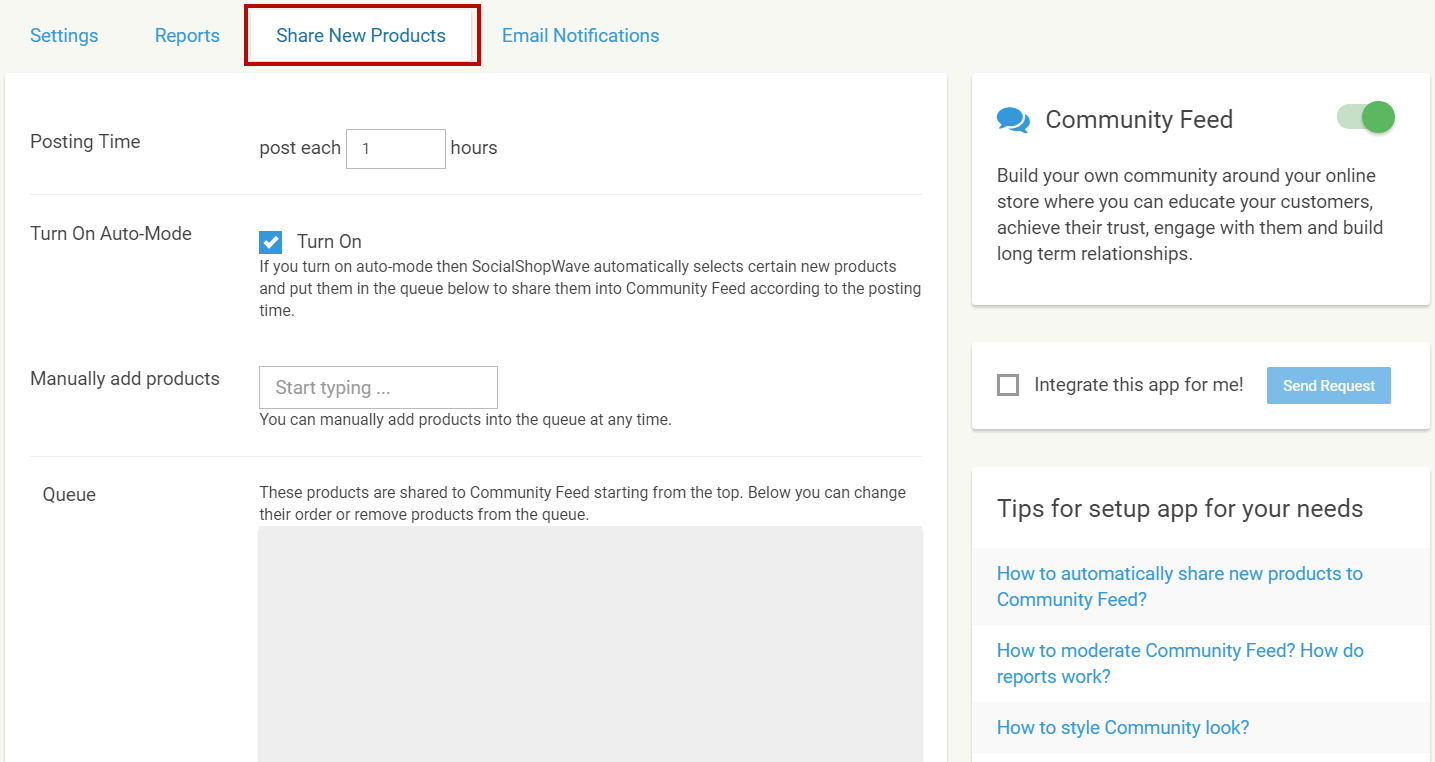This screenshot has width=1435, height=762.
Task: Open How to moderate Community Feed link
Action: click(1180, 663)
